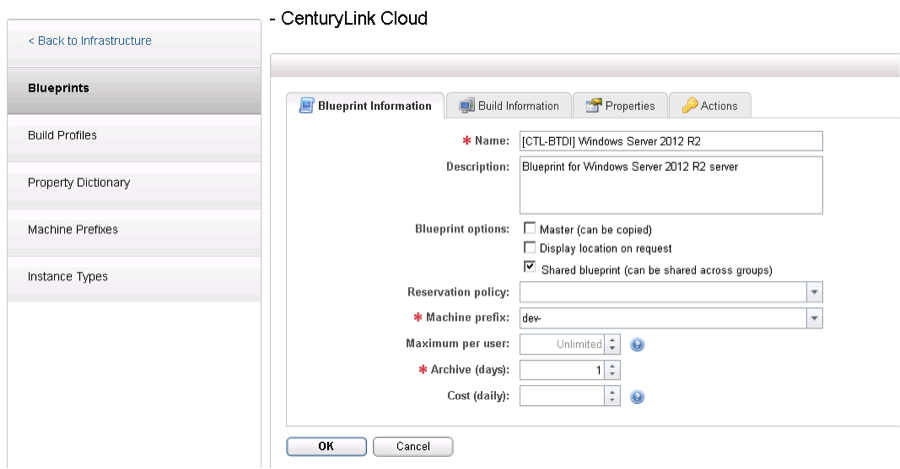Image resolution: width=900 pixels, height=469 pixels.
Task: Switch to Blueprint Information tab
Action: coord(365,106)
